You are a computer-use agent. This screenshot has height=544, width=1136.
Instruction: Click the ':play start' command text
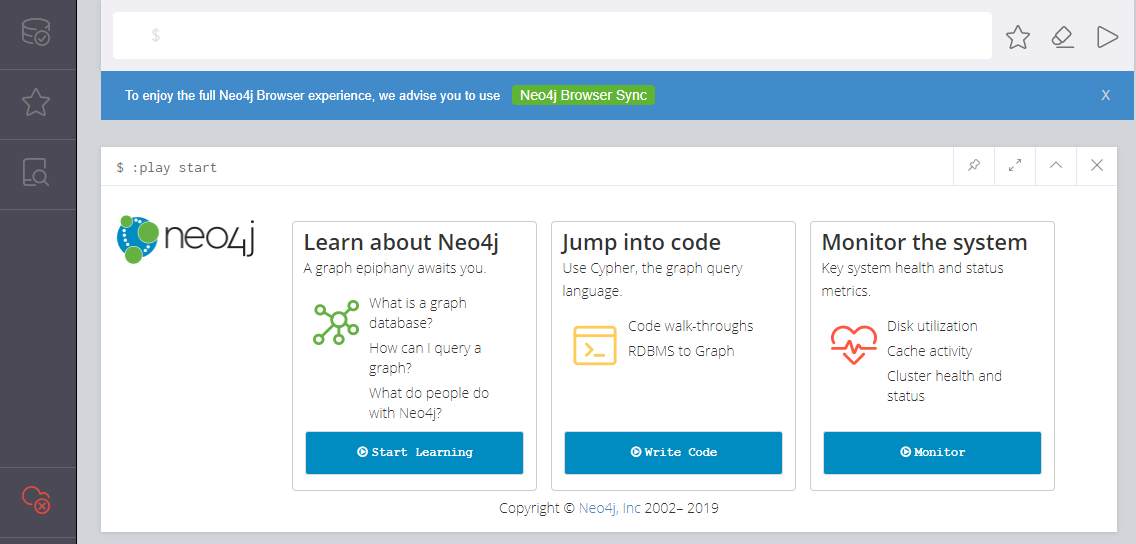[x=175, y=168]
